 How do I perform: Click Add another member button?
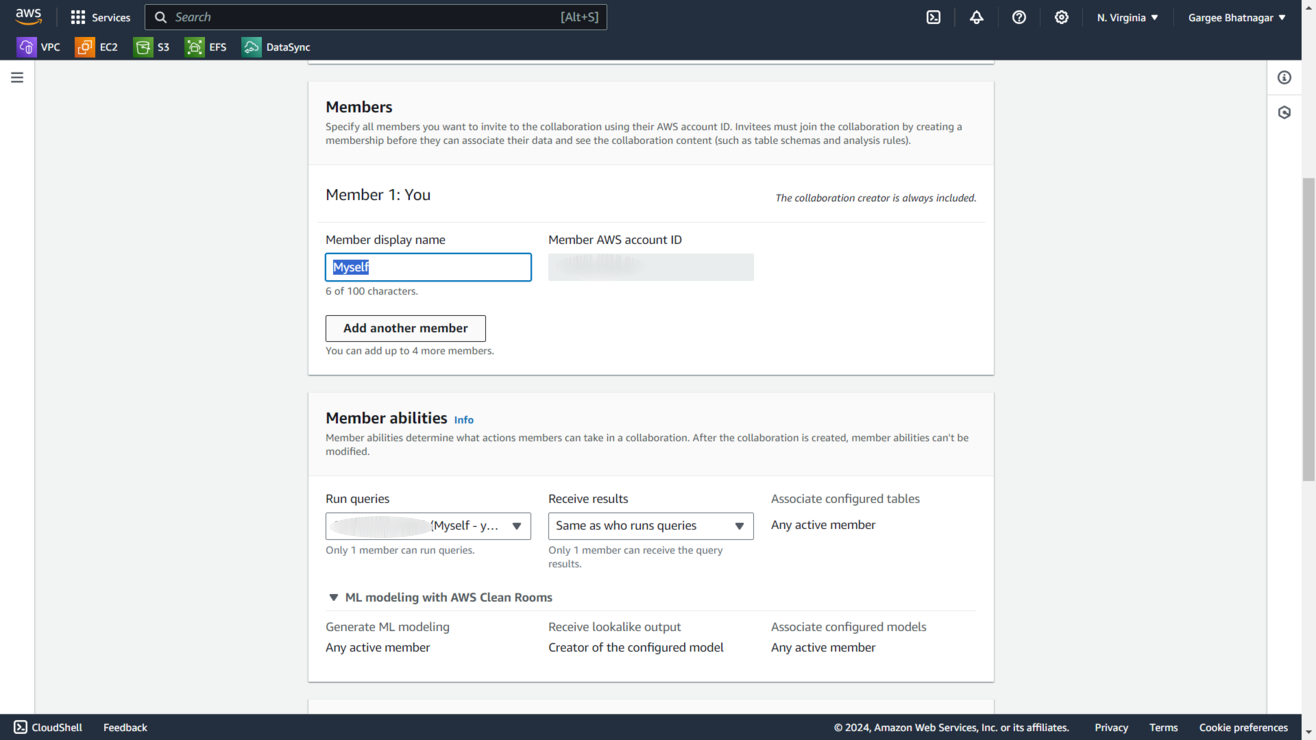click(405, 328)
